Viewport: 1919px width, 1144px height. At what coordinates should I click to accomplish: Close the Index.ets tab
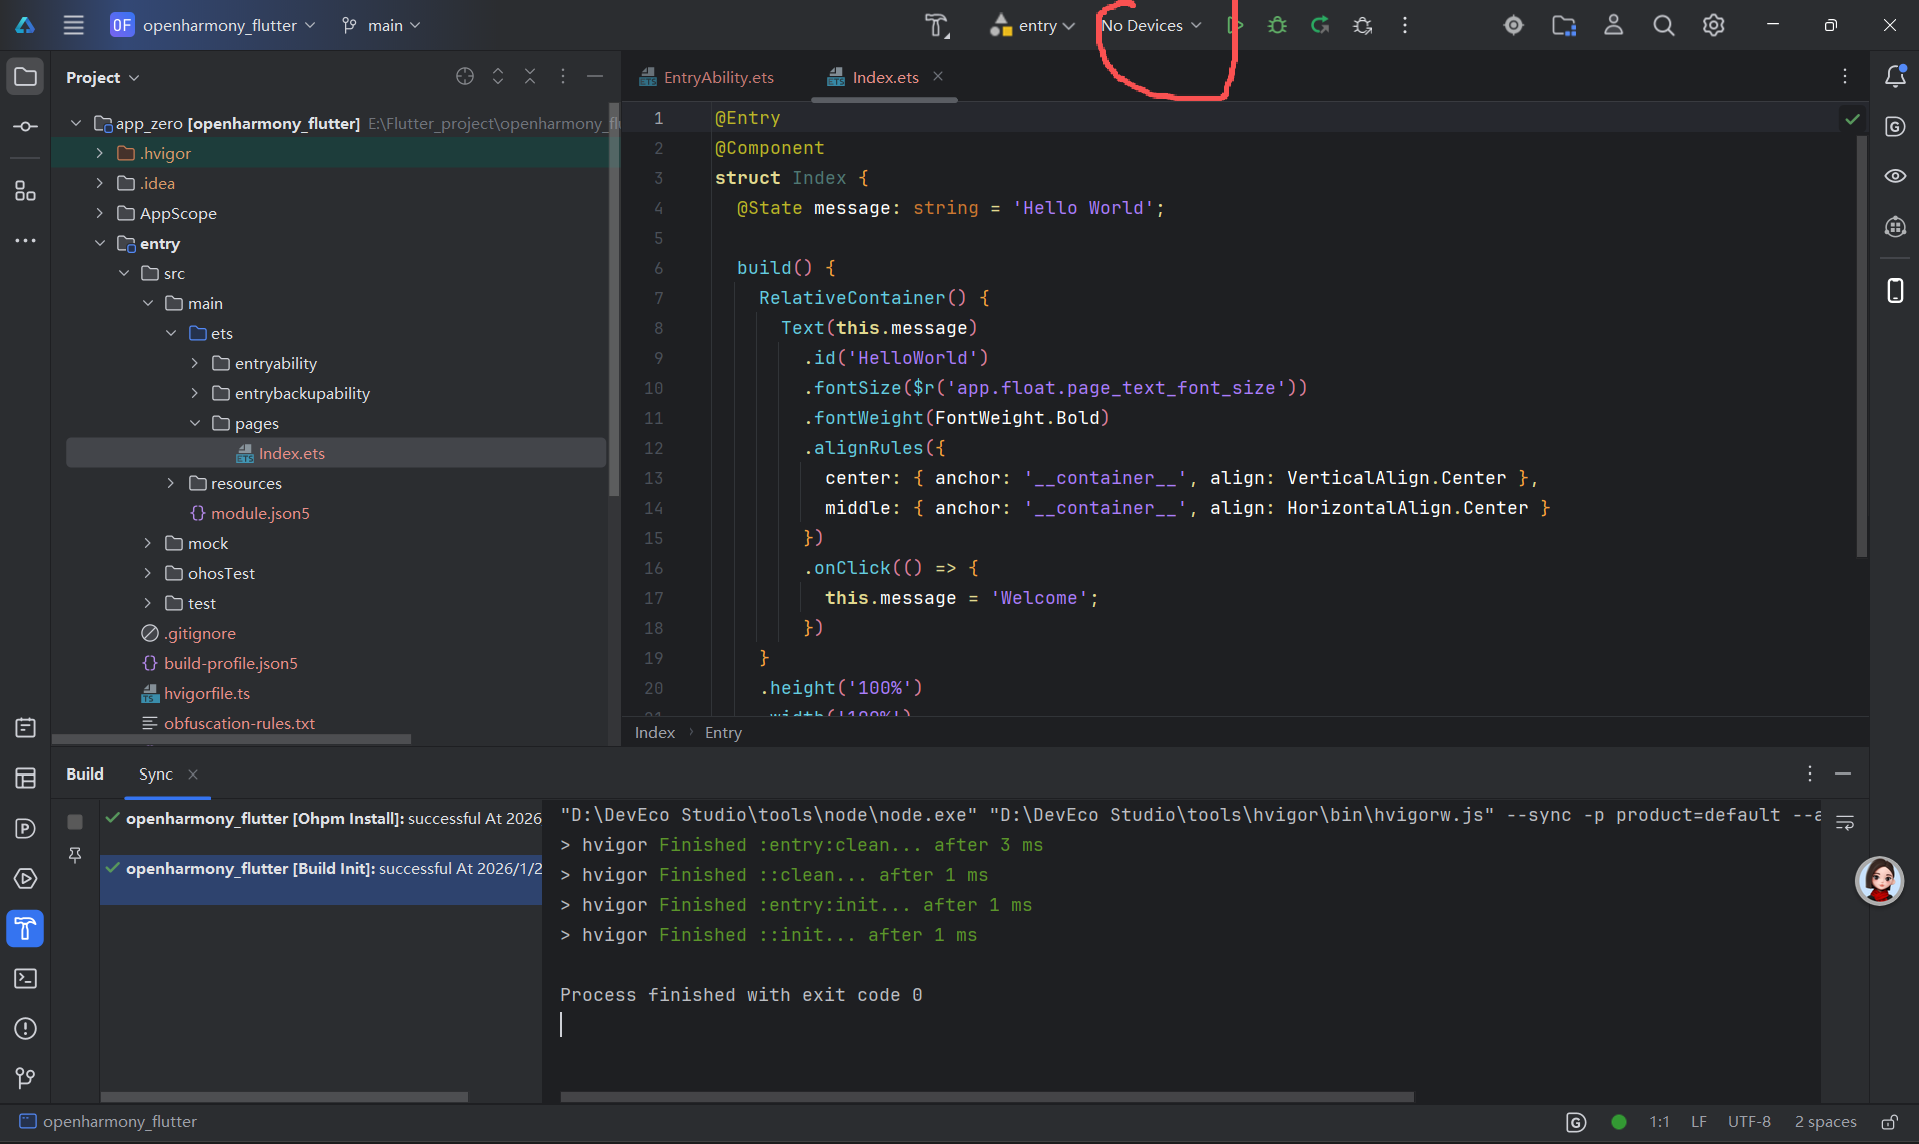938,76
